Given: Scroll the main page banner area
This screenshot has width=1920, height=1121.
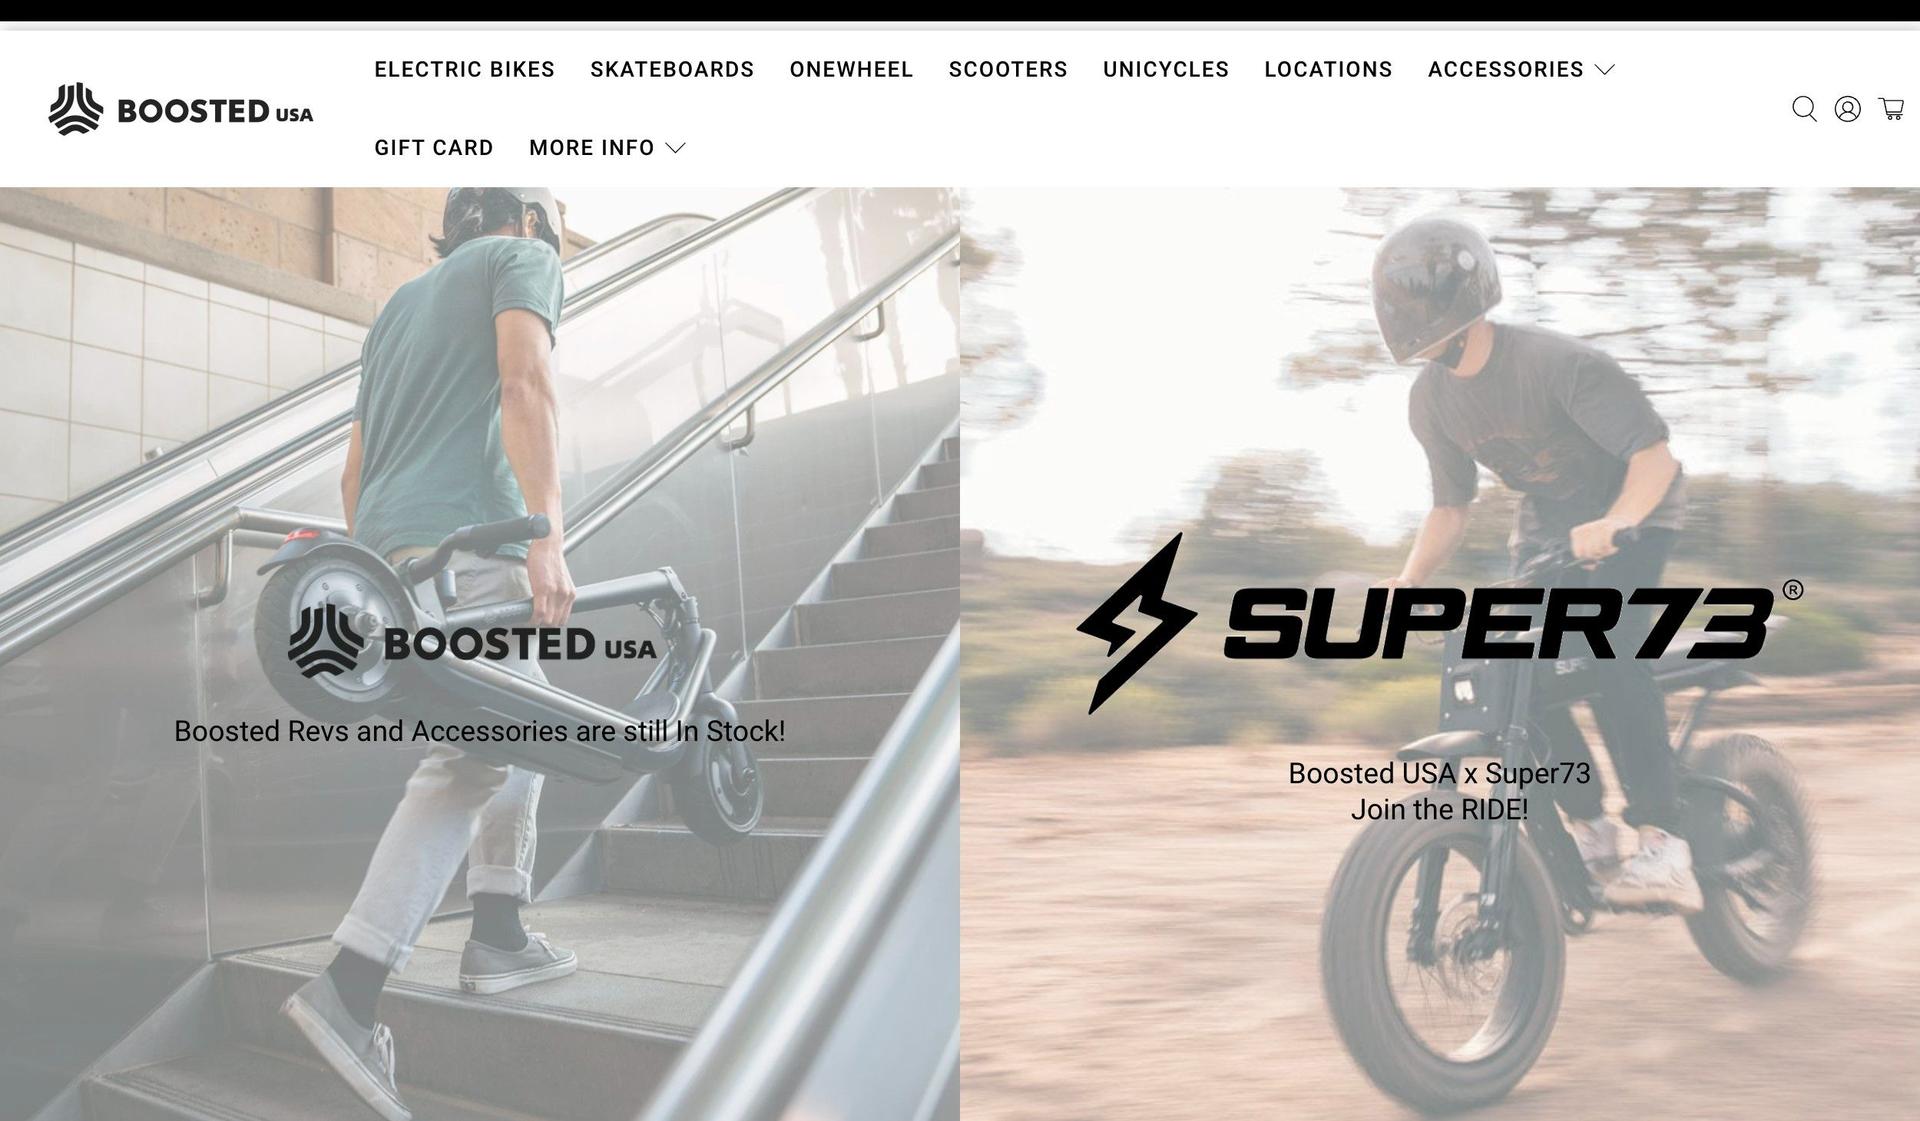Looking at the screenshot, I should (959, 654).
